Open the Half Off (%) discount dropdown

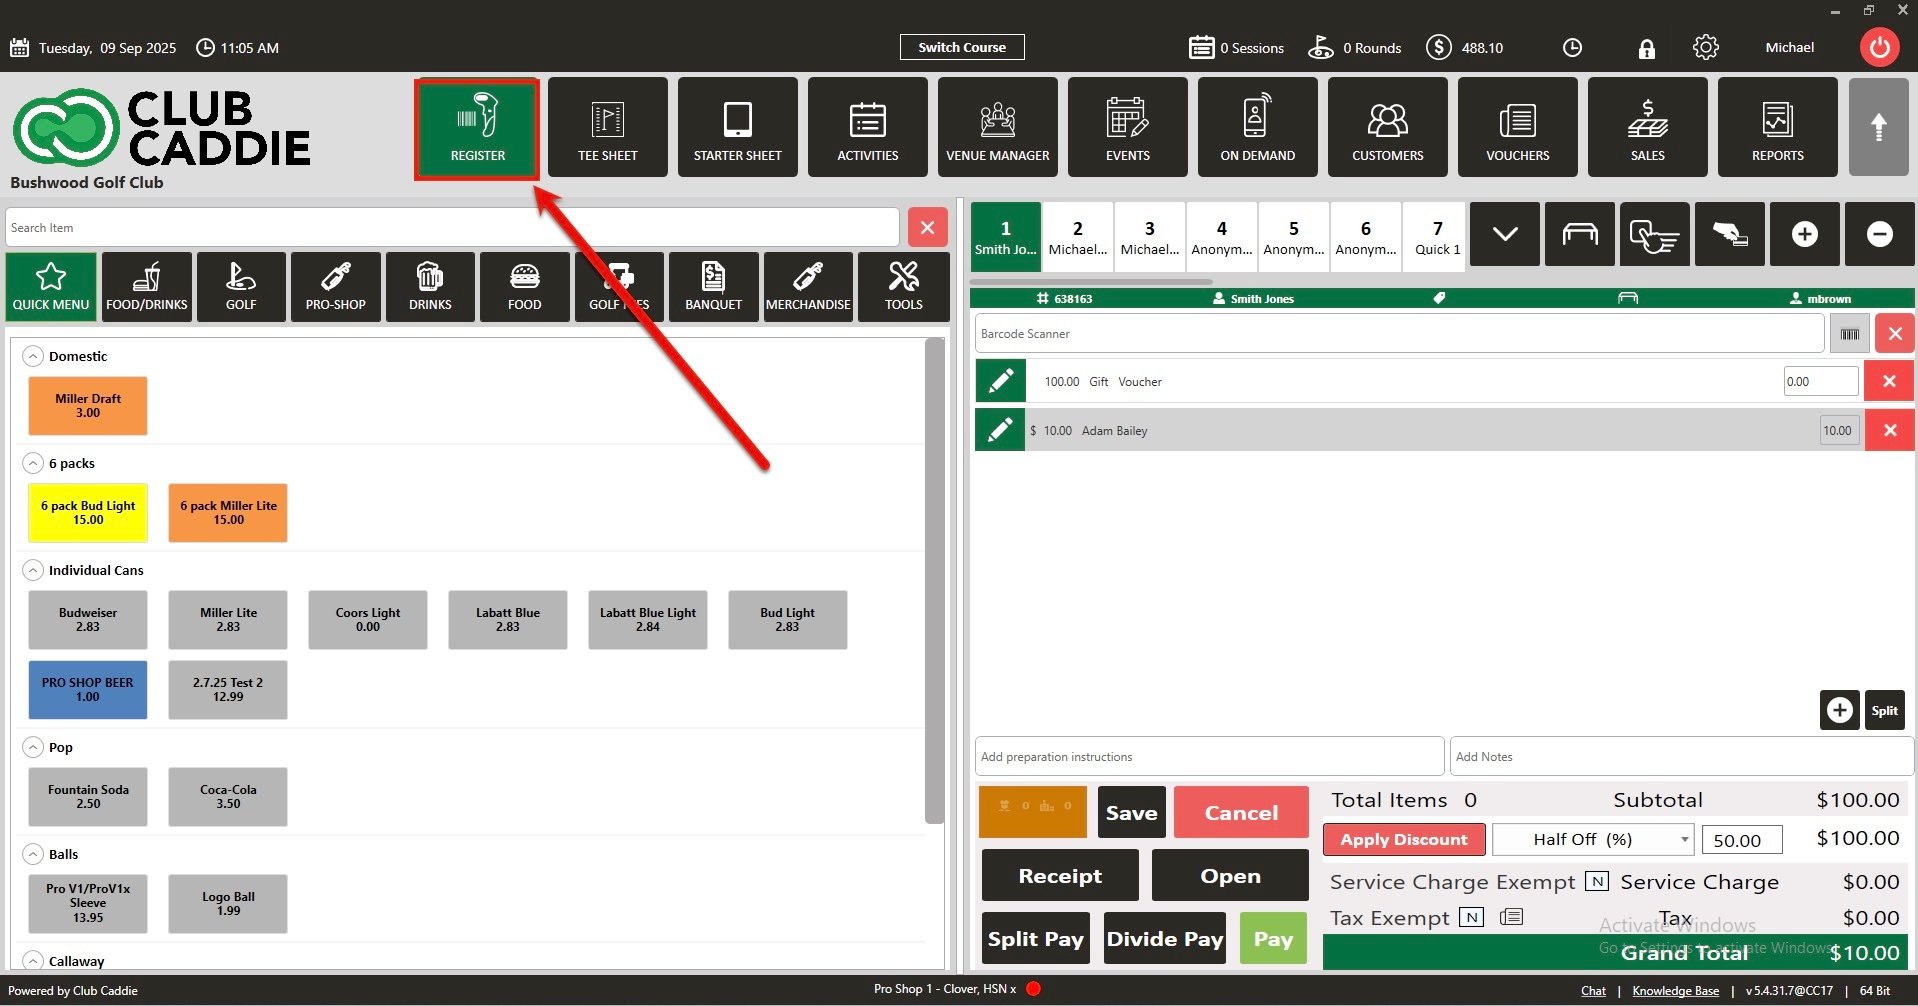[1593, 839]
